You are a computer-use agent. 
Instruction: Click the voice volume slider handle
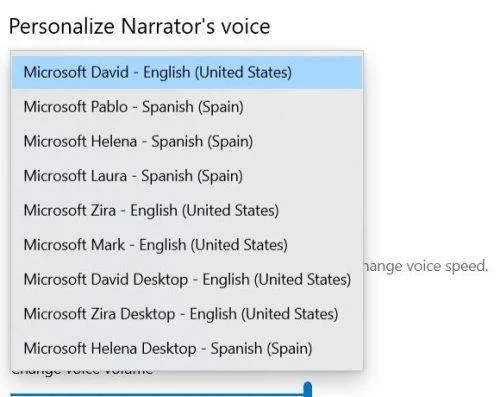(x=308, y=389)
